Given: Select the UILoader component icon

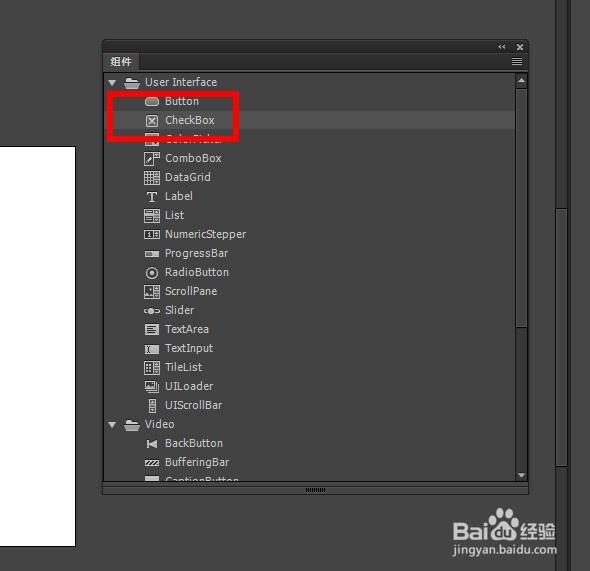Looking at the screenshot, I should [152, 387].
